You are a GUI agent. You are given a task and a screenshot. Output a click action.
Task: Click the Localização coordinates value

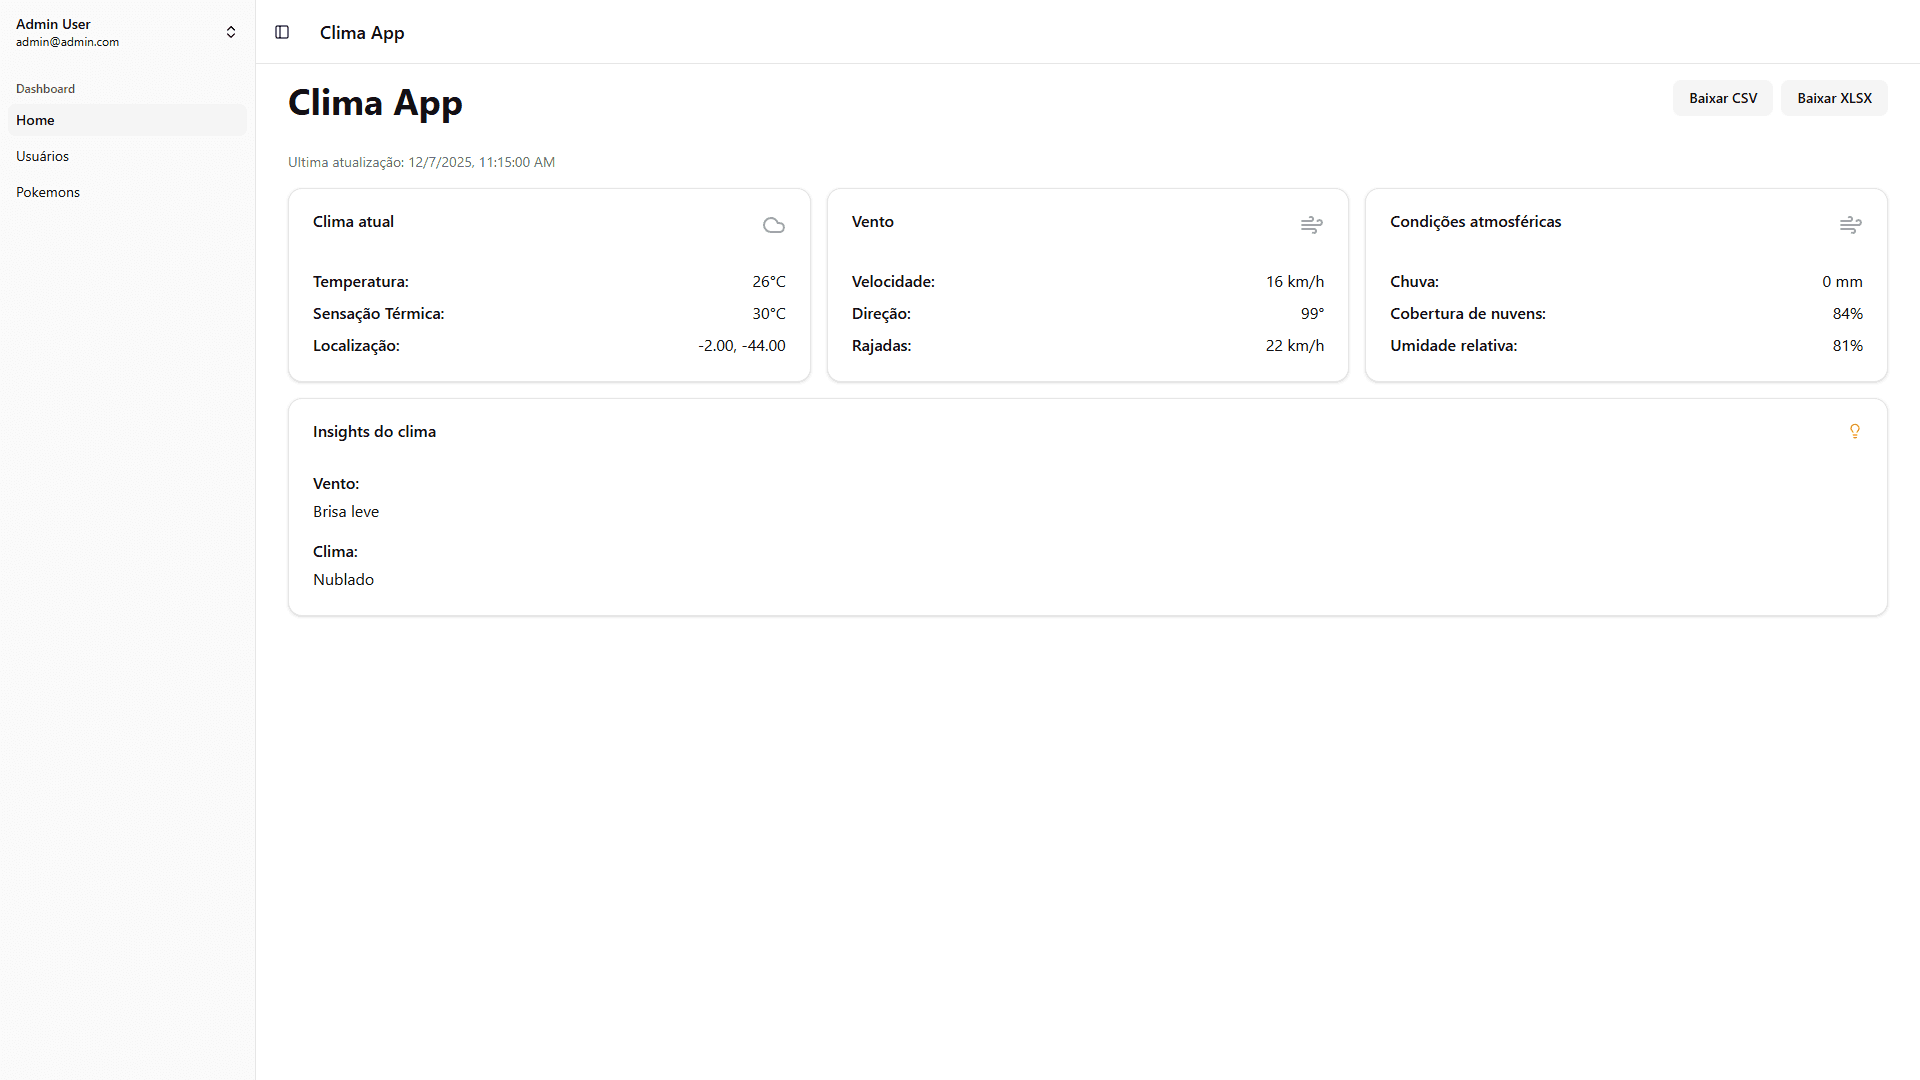tap(741, 346)
